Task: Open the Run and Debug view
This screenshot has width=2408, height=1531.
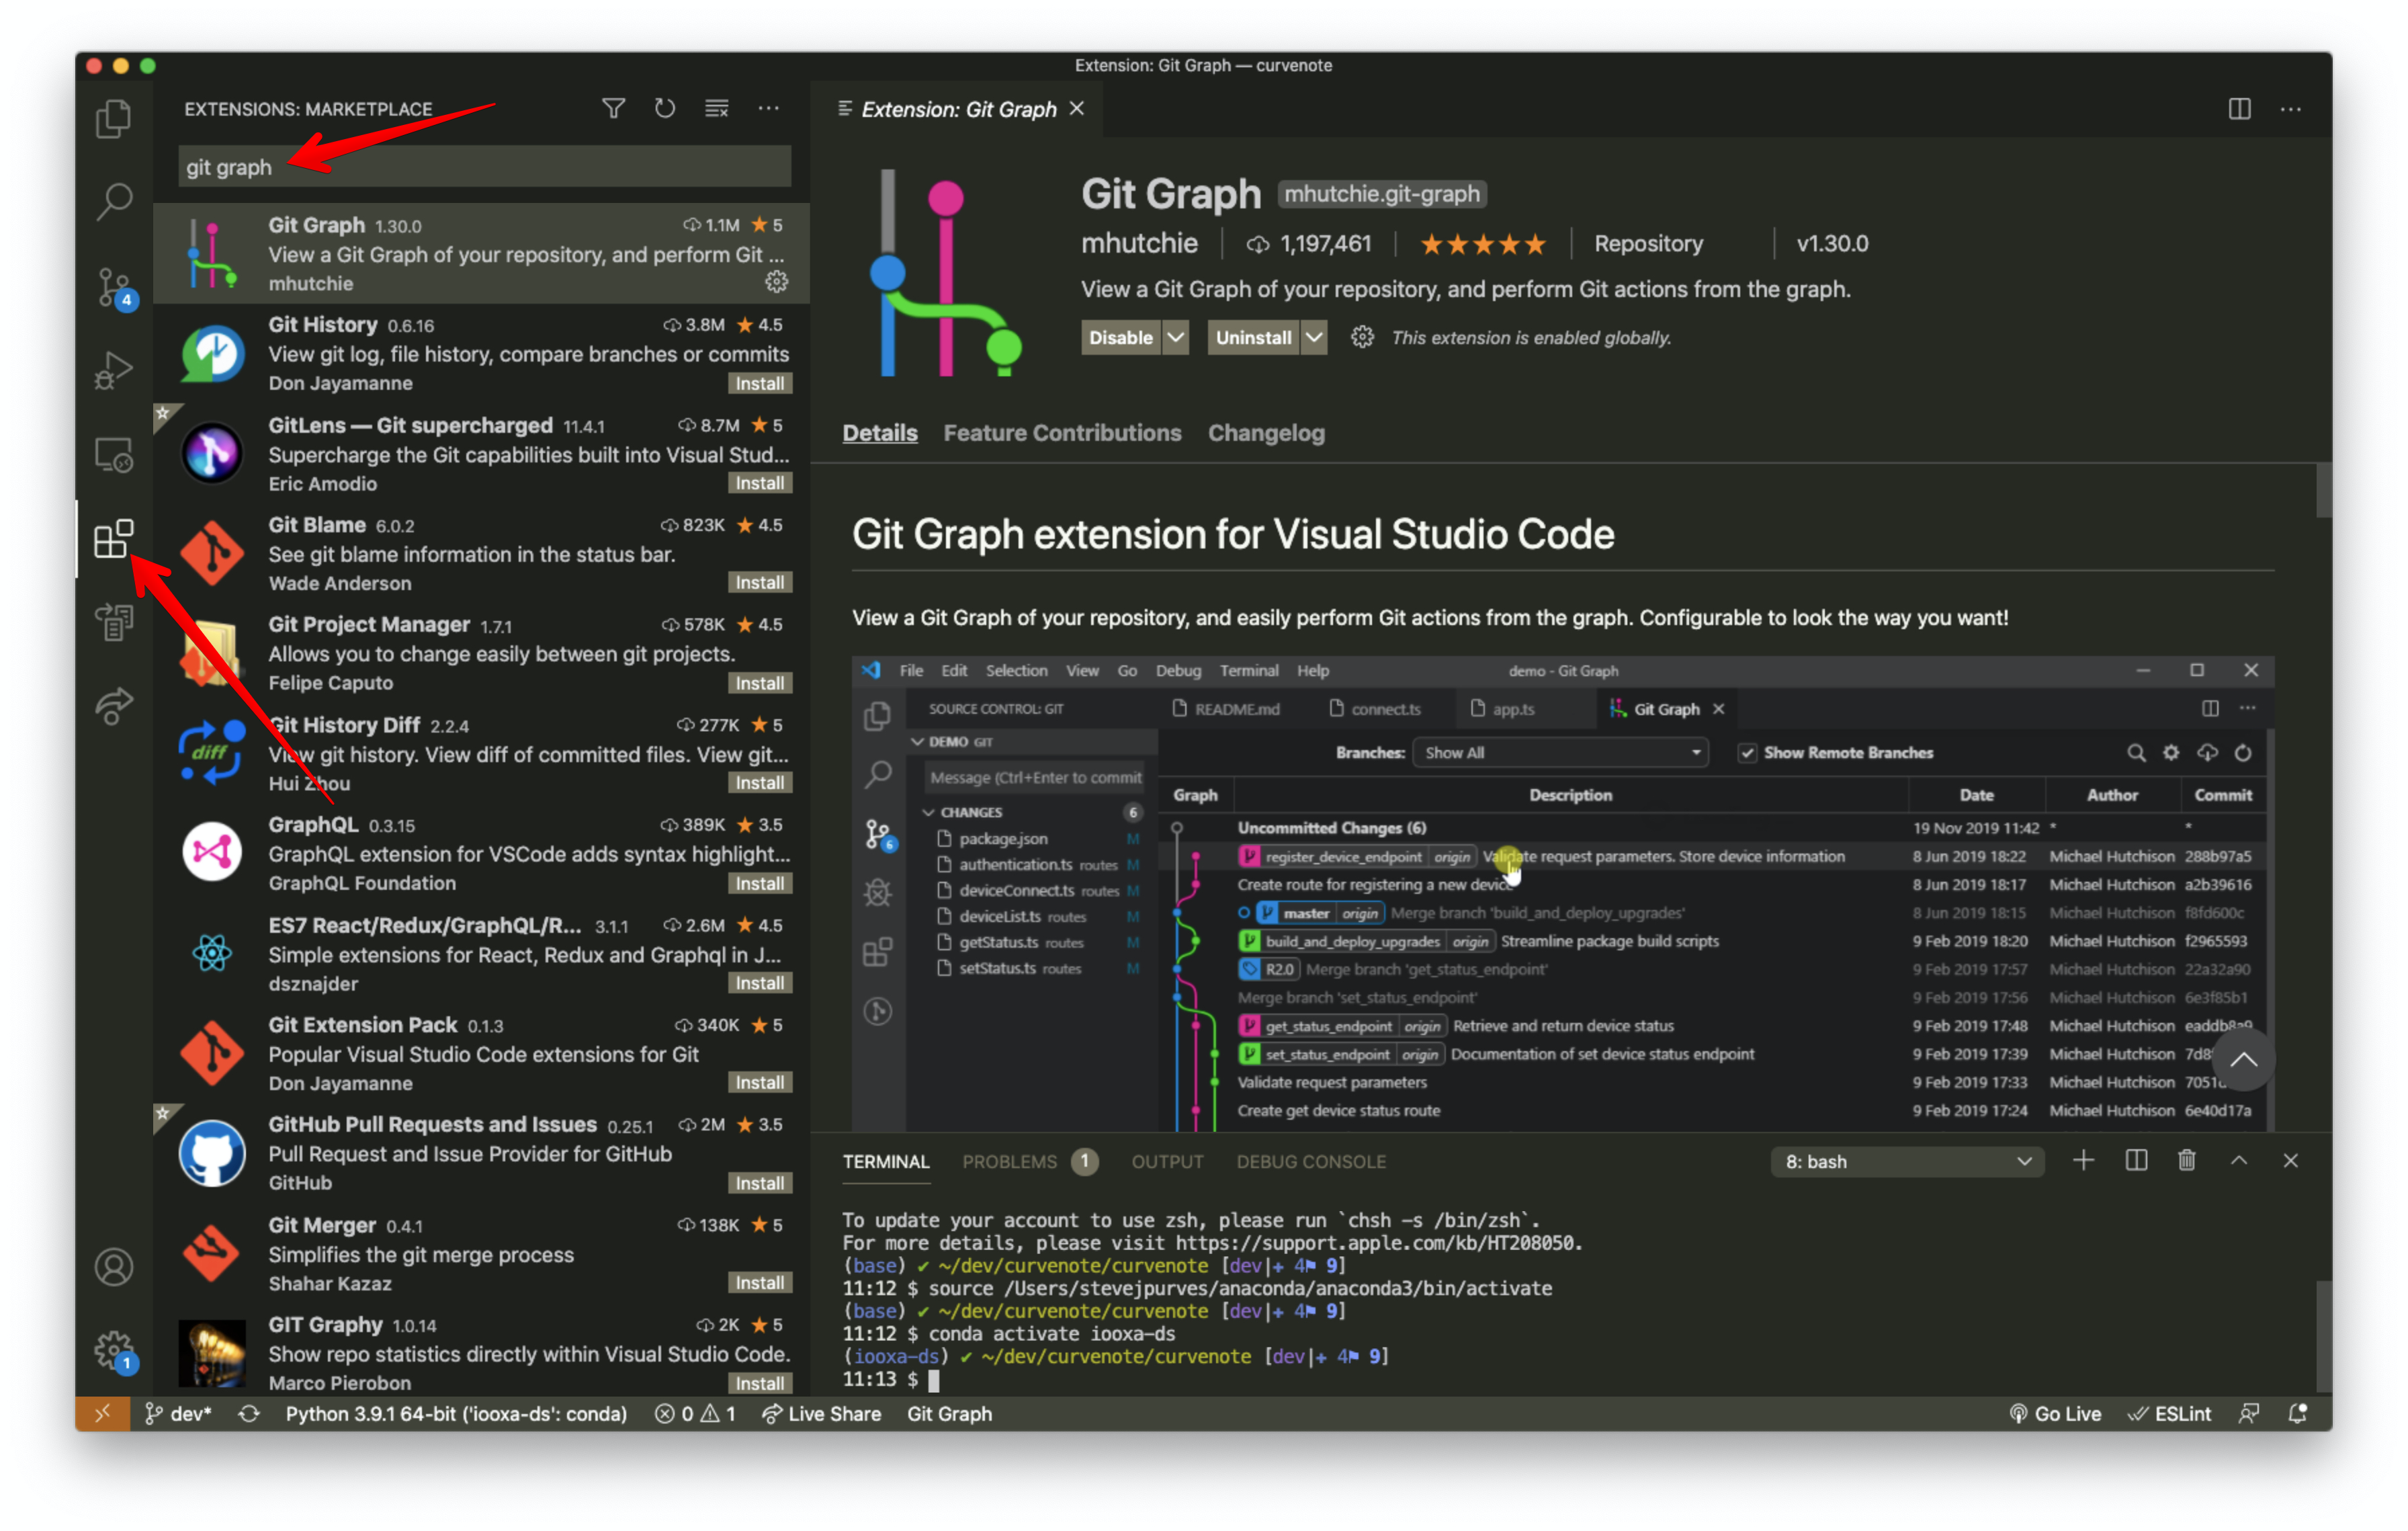Action: pyautogui.click(x=114, y=371)
